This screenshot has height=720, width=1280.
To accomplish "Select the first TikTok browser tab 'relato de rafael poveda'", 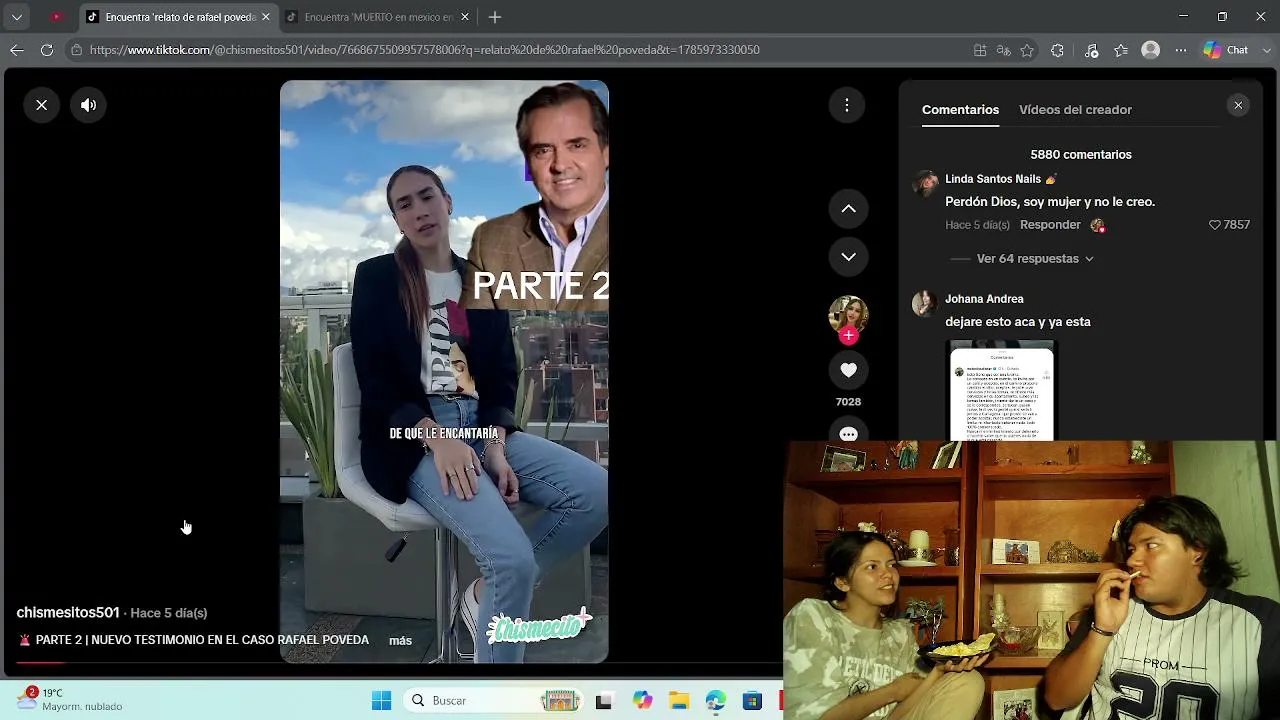I will [x=176, y=17].
